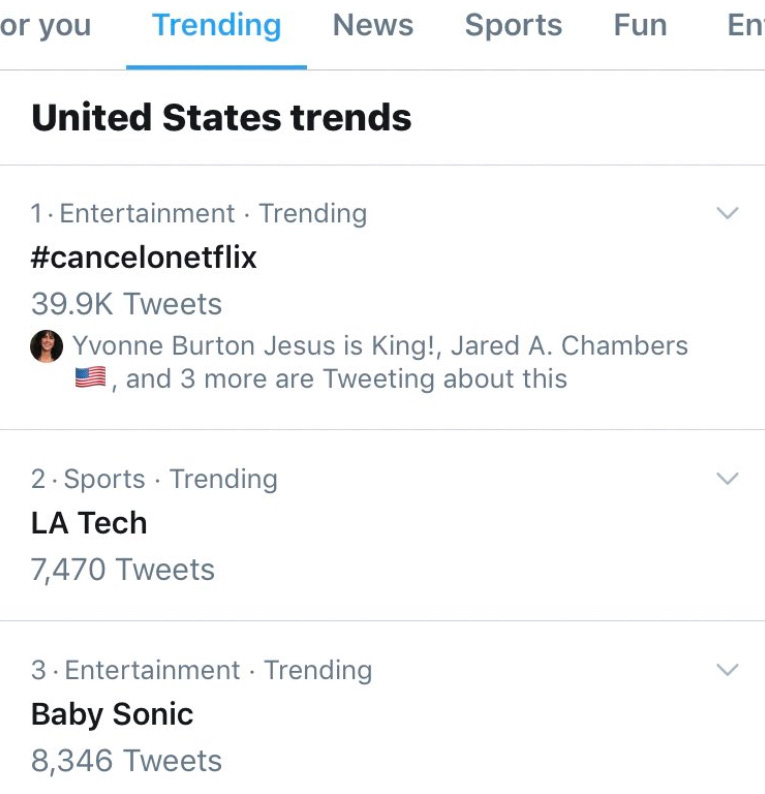Click Yvonne Burton's profile avatar

point(47,346)
